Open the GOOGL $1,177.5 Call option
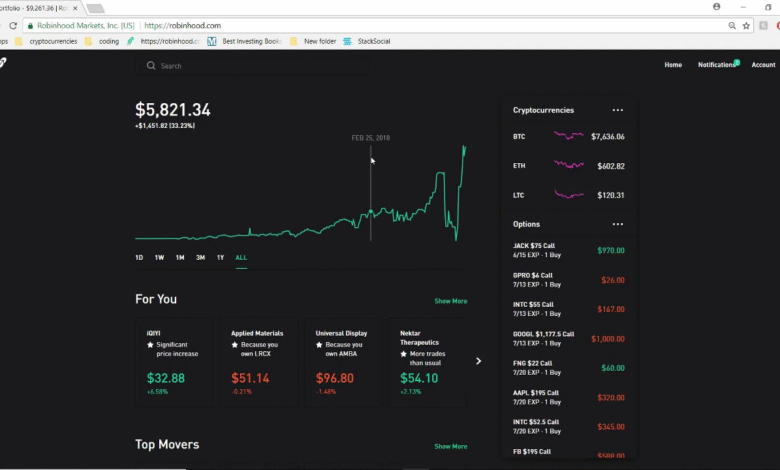Viewport: 780px width, 470px height. pyautogui.click(x=569, y=338)
